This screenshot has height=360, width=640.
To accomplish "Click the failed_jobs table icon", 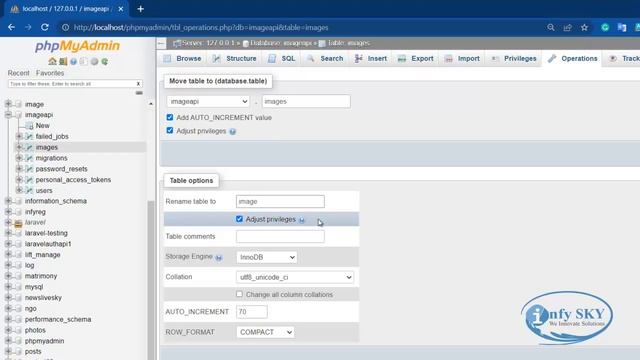I will point(29,136).
